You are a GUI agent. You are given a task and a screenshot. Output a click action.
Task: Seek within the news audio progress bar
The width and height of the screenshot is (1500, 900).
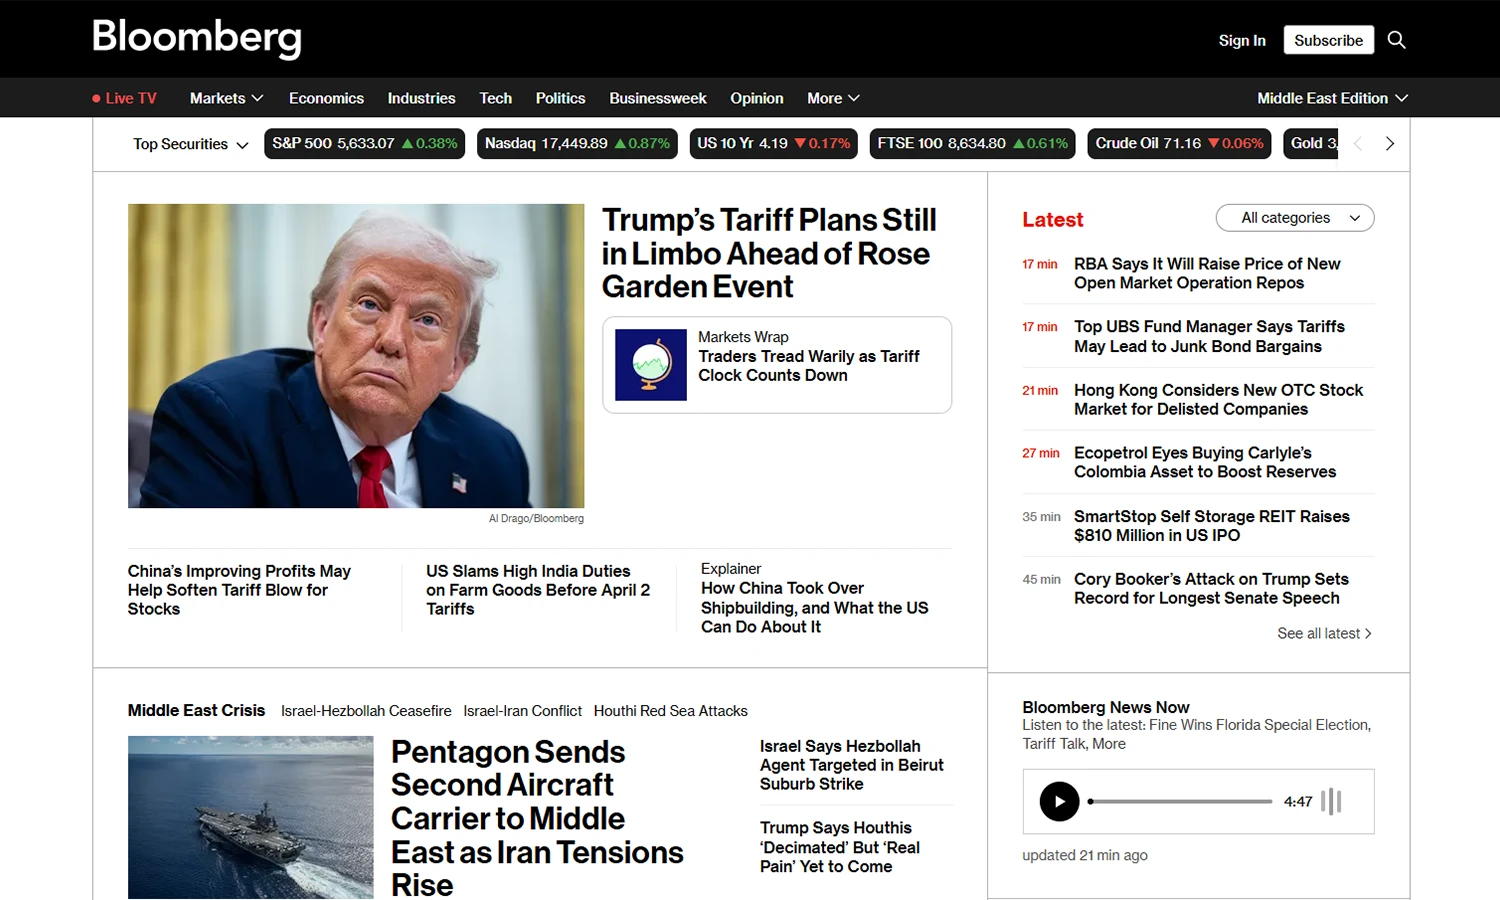coord(1180,801)
